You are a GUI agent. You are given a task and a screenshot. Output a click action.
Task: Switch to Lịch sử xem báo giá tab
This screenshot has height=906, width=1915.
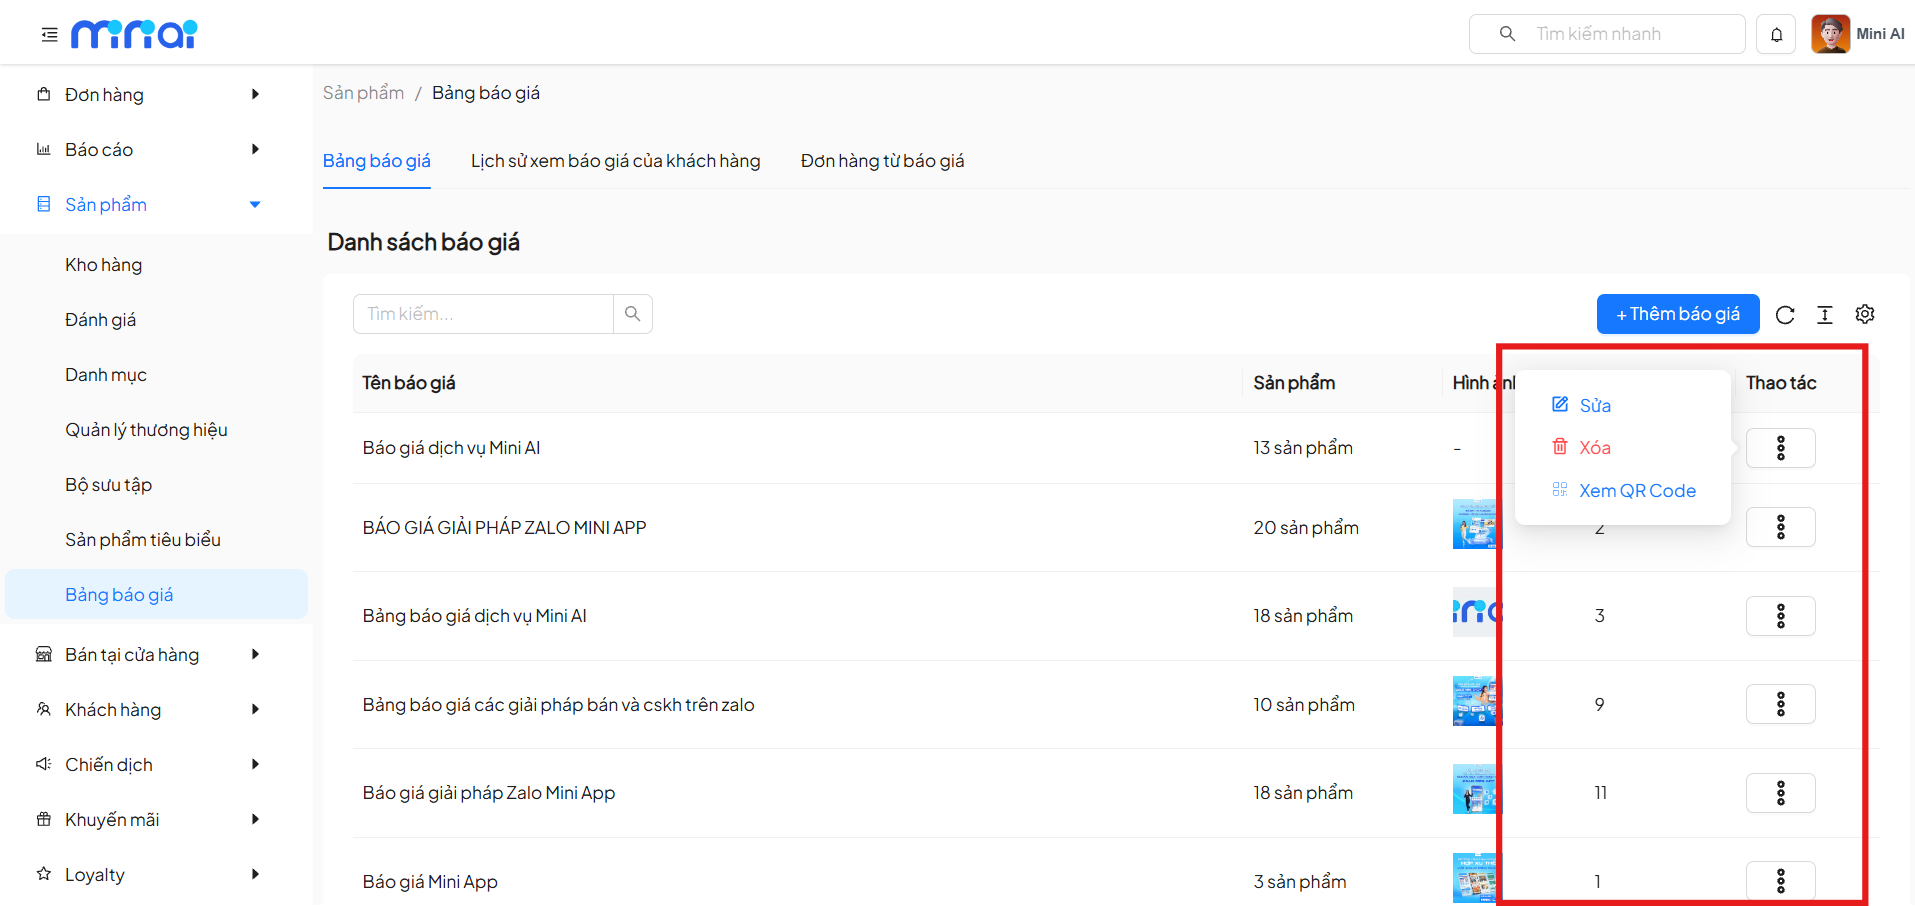[x=615, y=161]
